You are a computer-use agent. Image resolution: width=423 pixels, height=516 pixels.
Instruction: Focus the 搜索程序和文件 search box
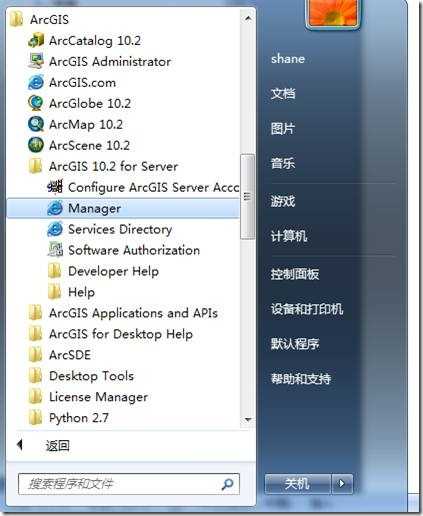point(129,484)
